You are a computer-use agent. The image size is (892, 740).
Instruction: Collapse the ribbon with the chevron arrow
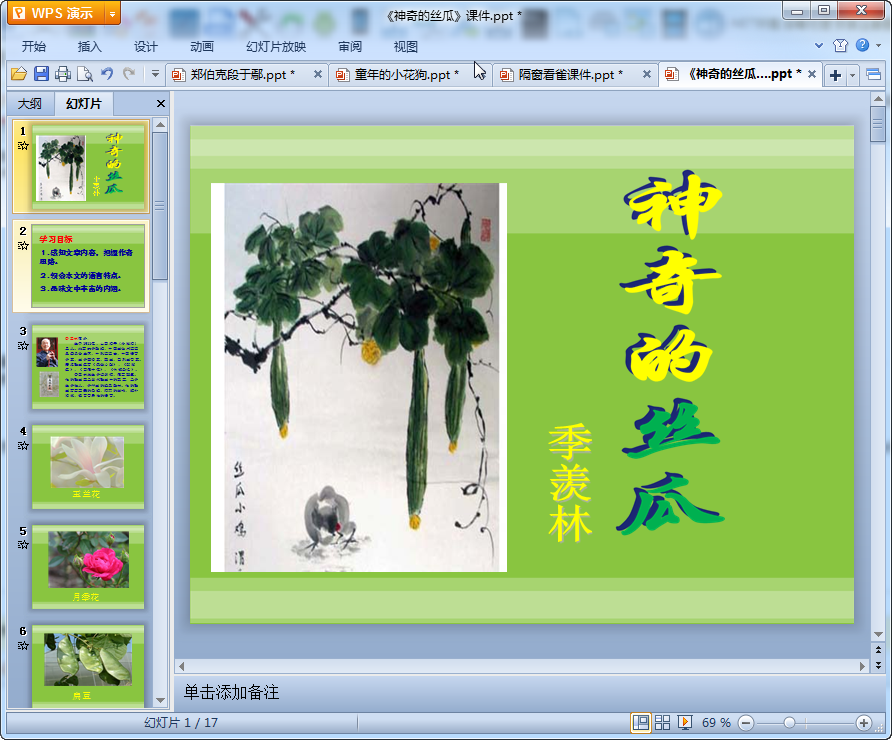[819, 46]
